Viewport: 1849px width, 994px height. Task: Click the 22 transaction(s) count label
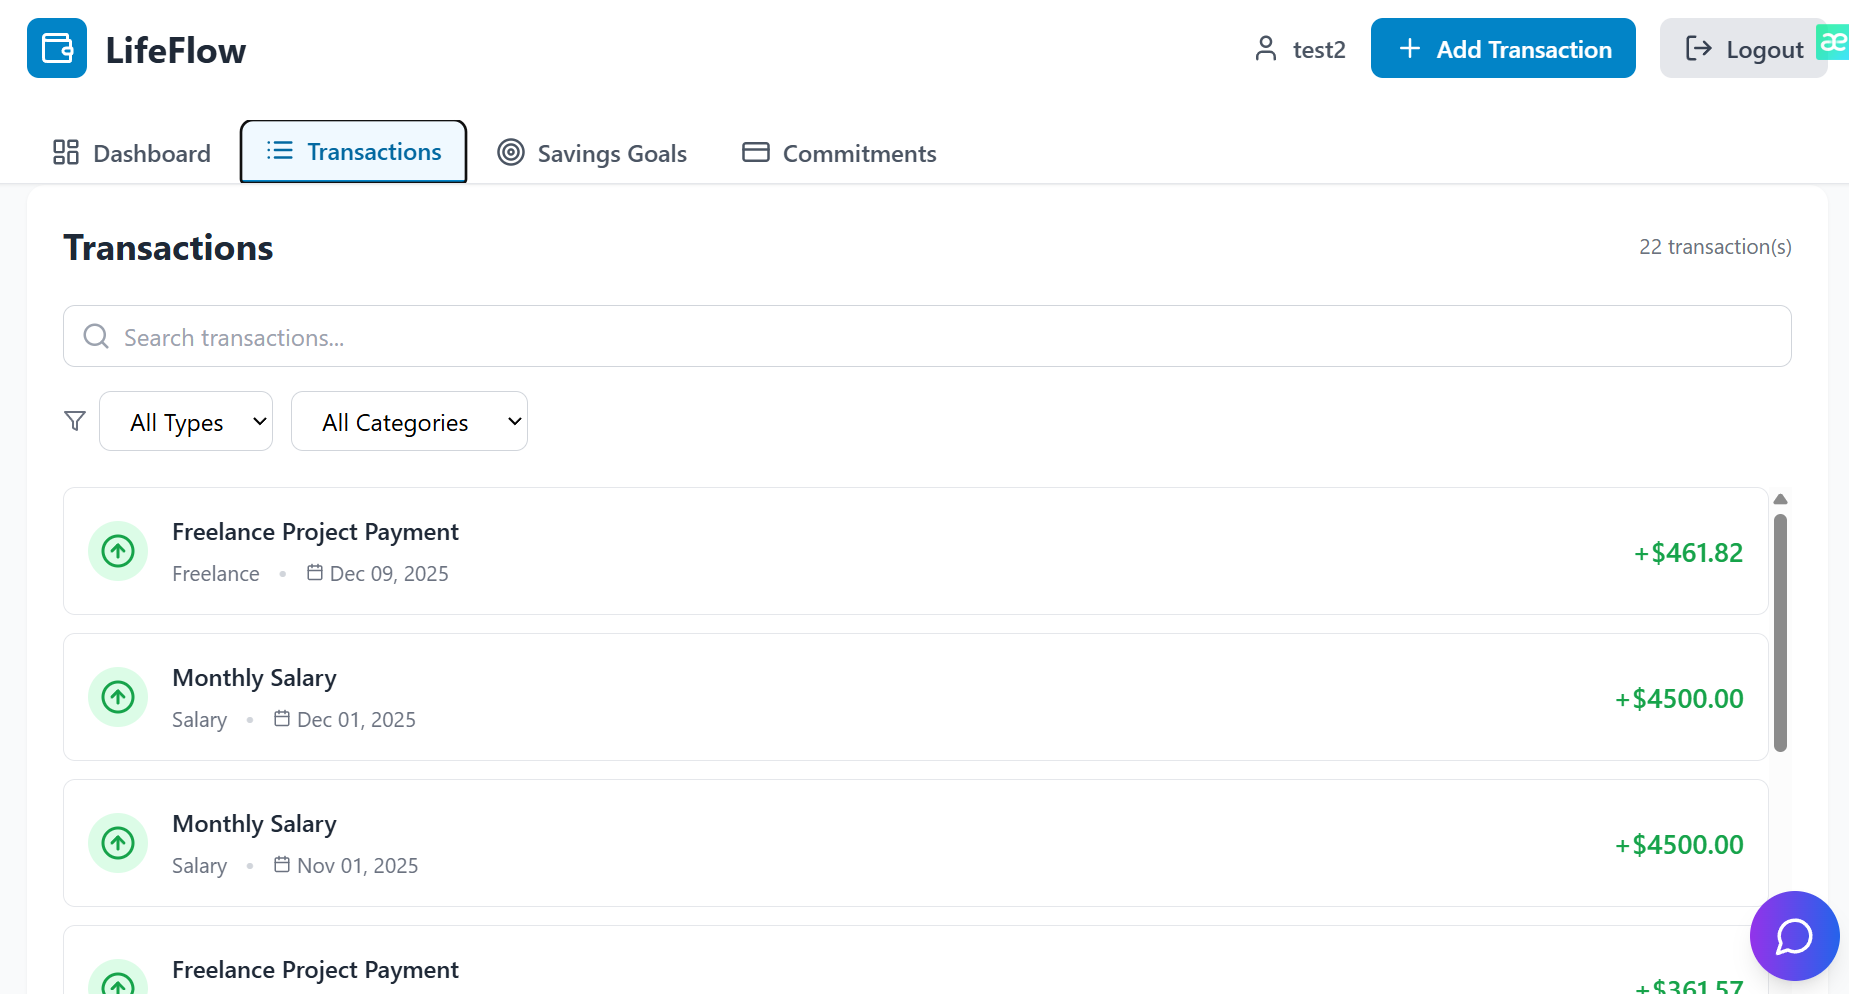click(1715, 246)
